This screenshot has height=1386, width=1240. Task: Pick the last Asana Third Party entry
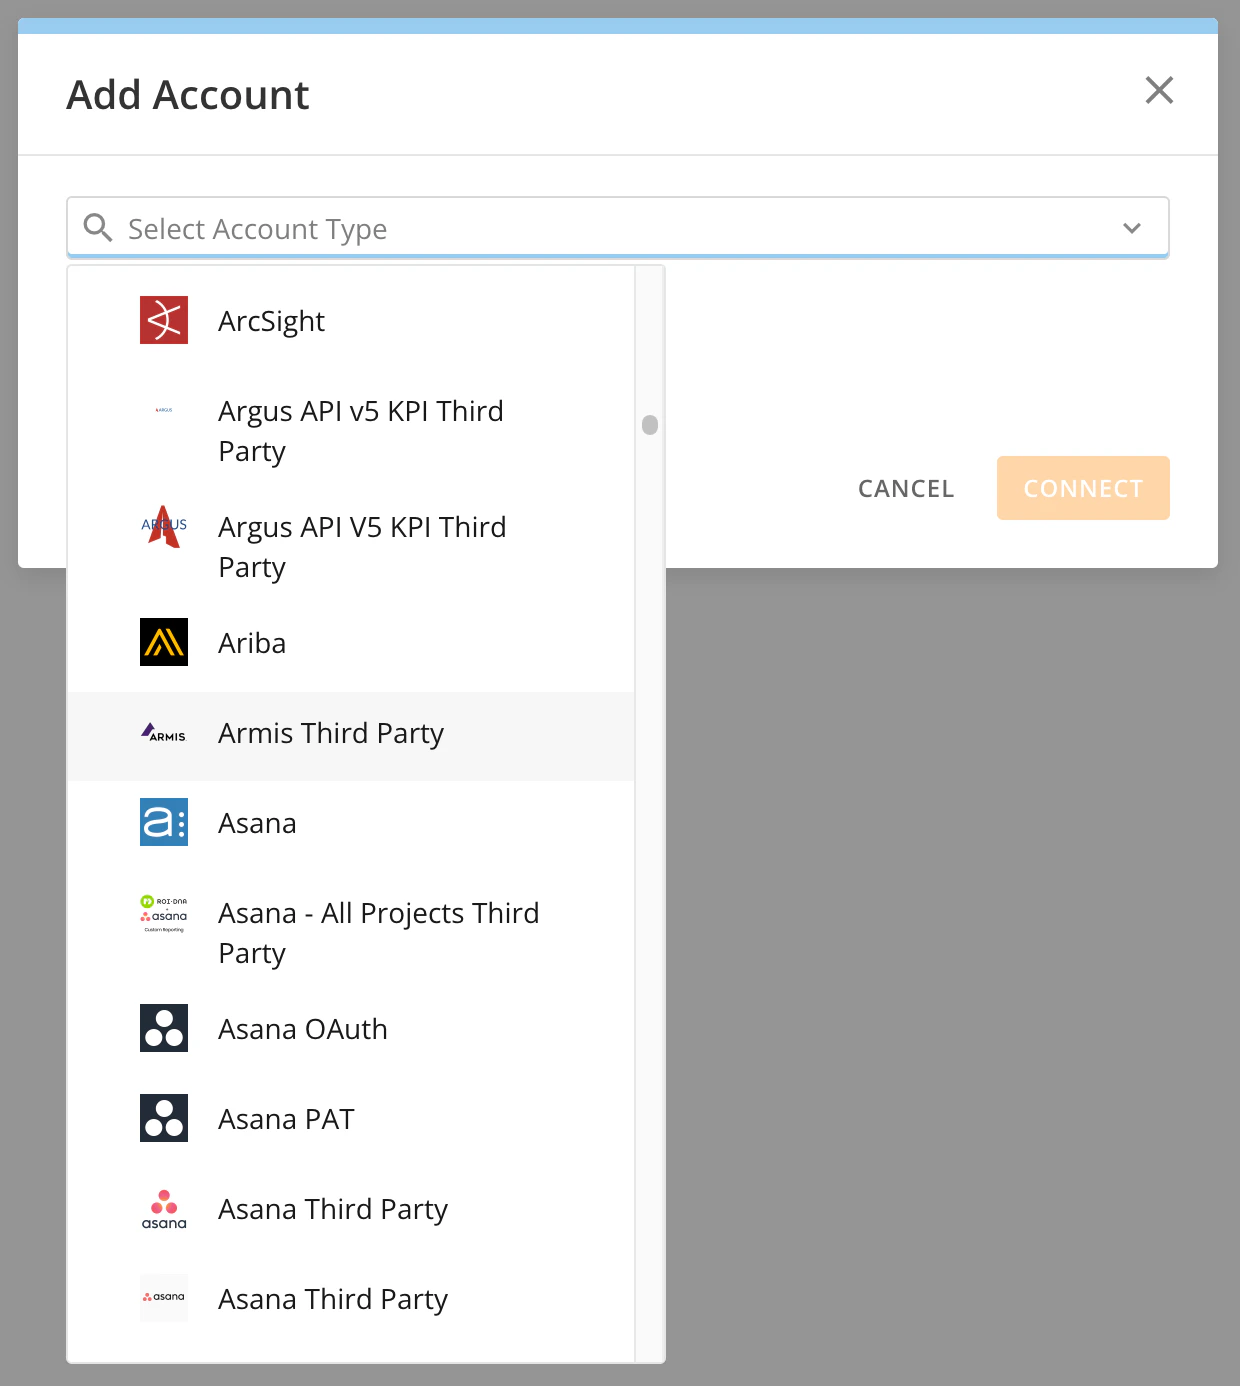(351, 1298)
